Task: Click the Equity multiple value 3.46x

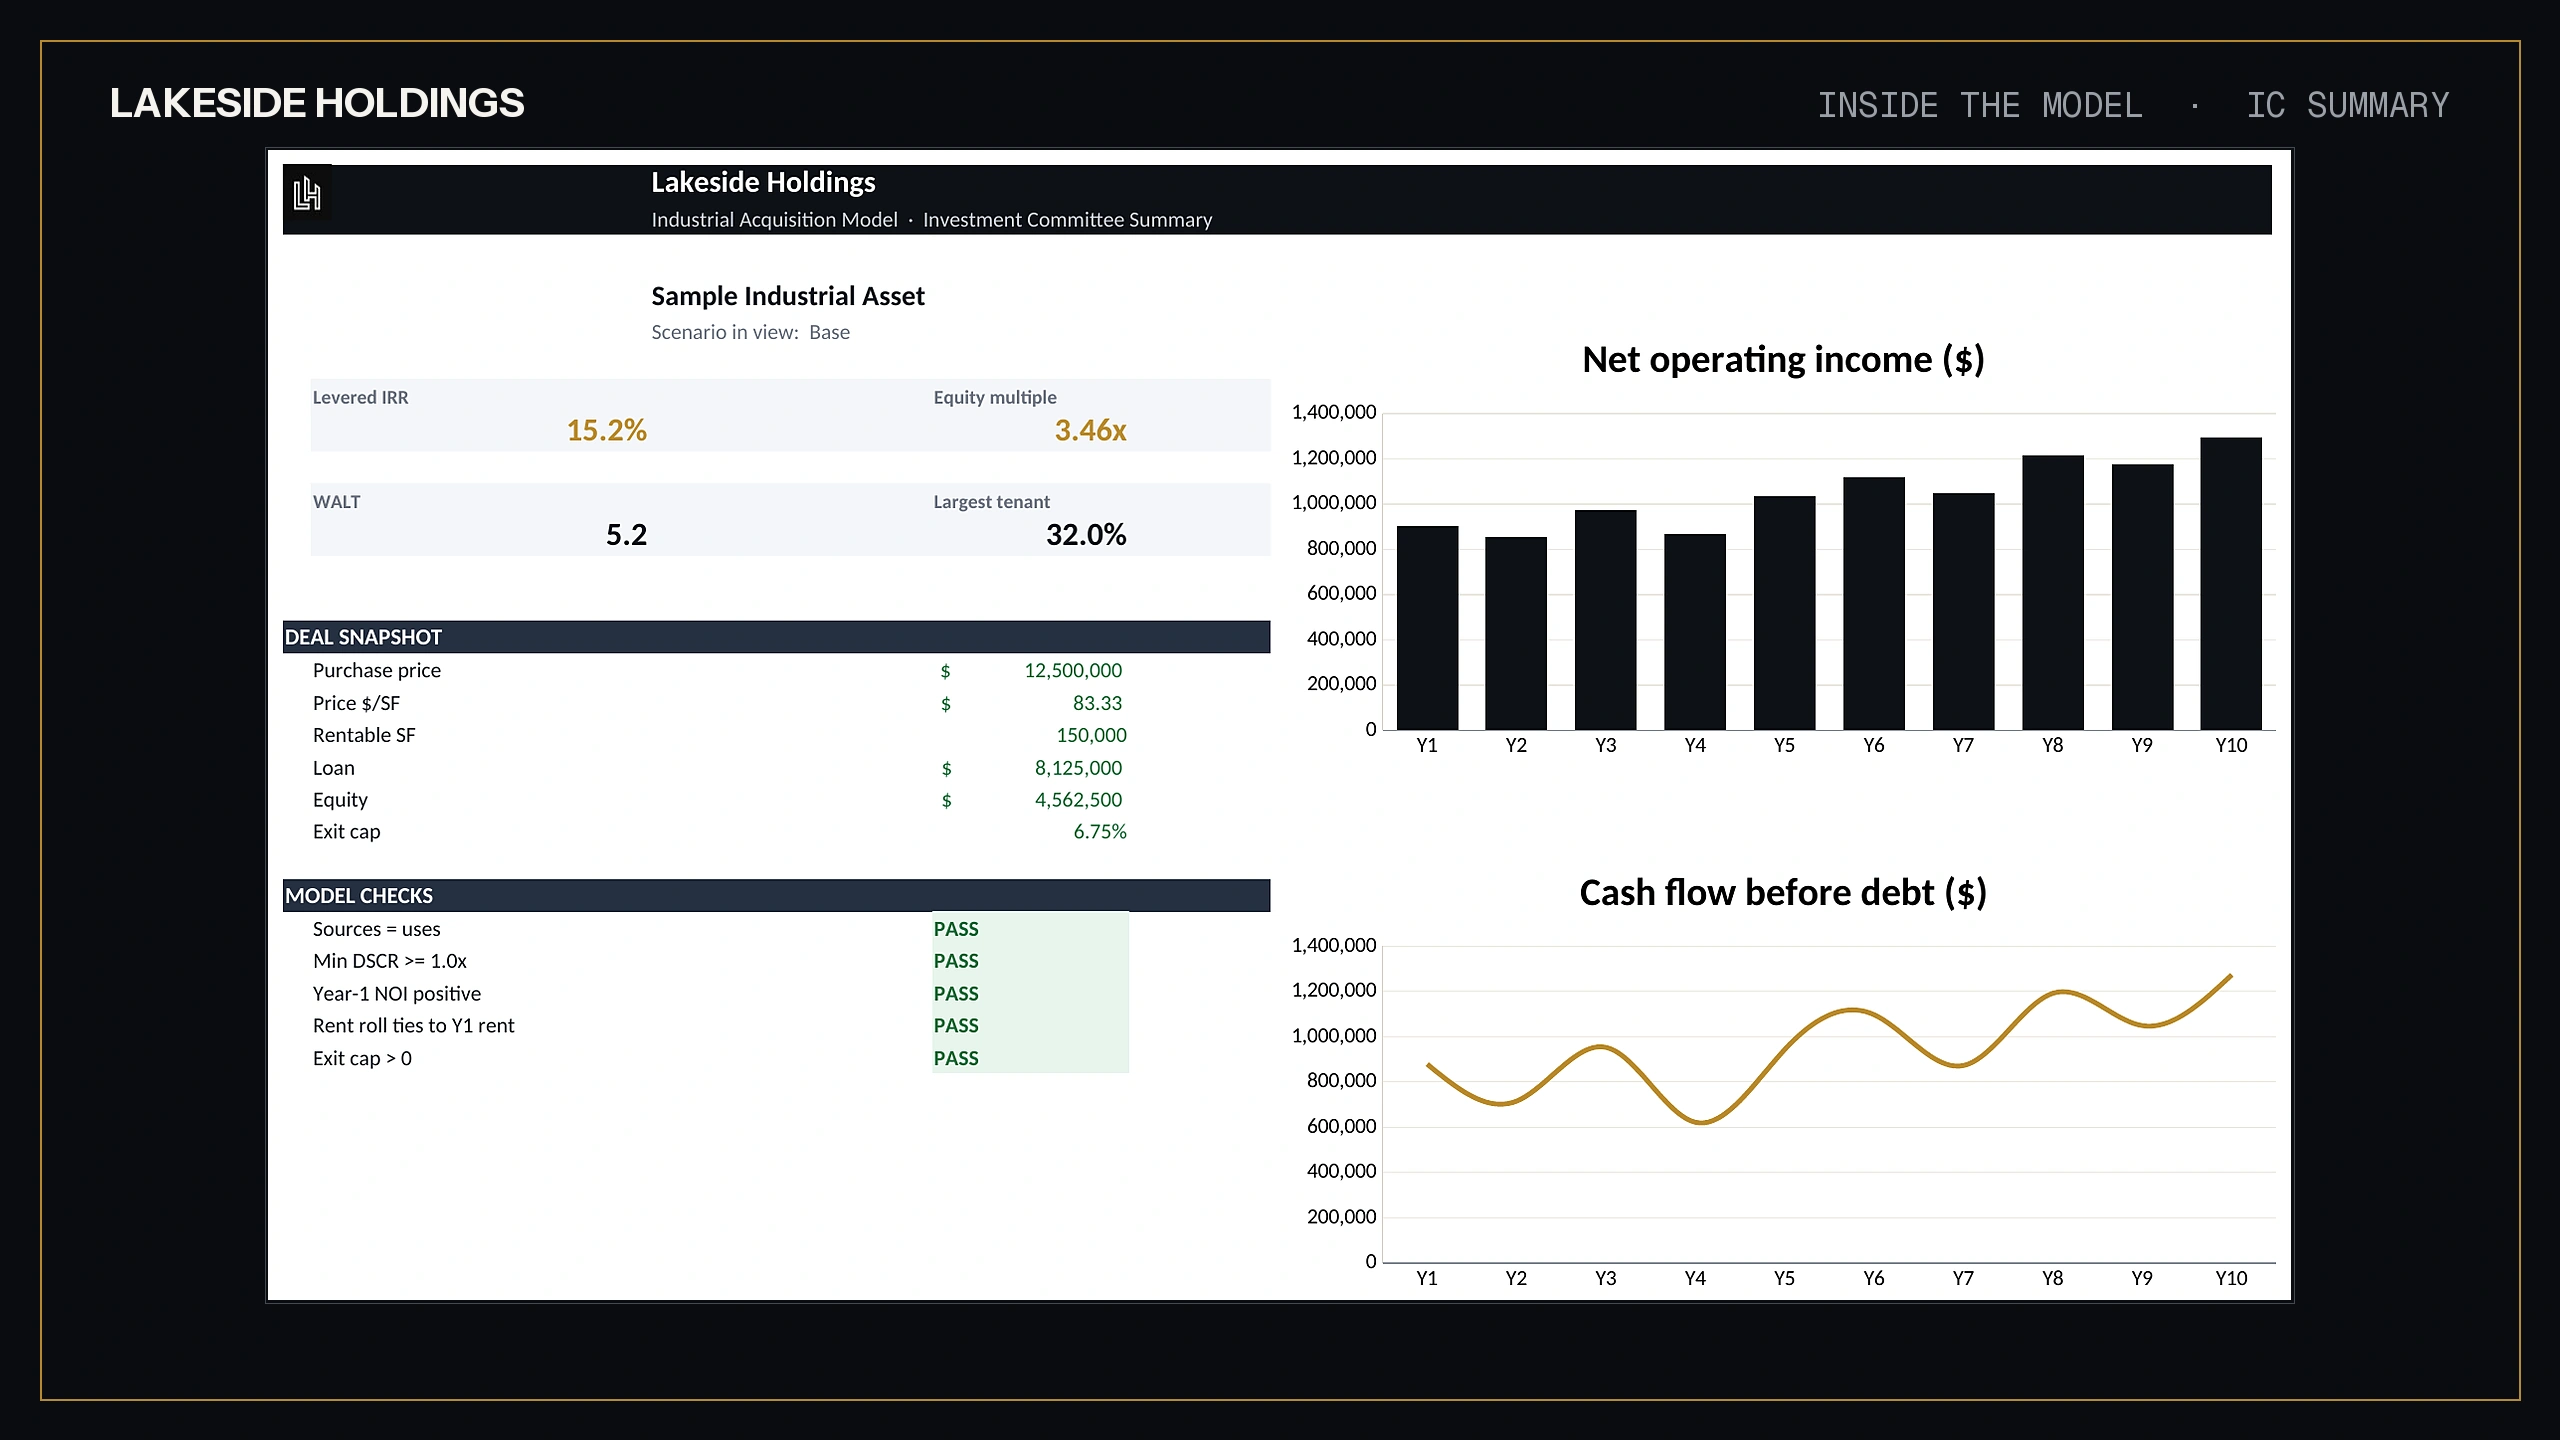Action: pos(1090,430)
